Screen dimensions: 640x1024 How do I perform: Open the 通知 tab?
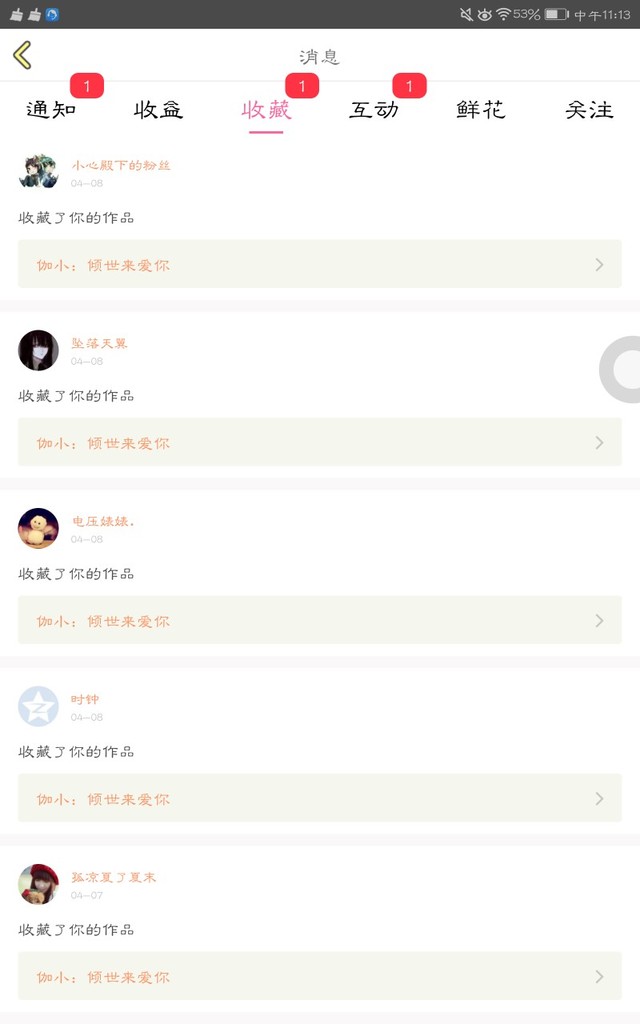coord(51,110)
